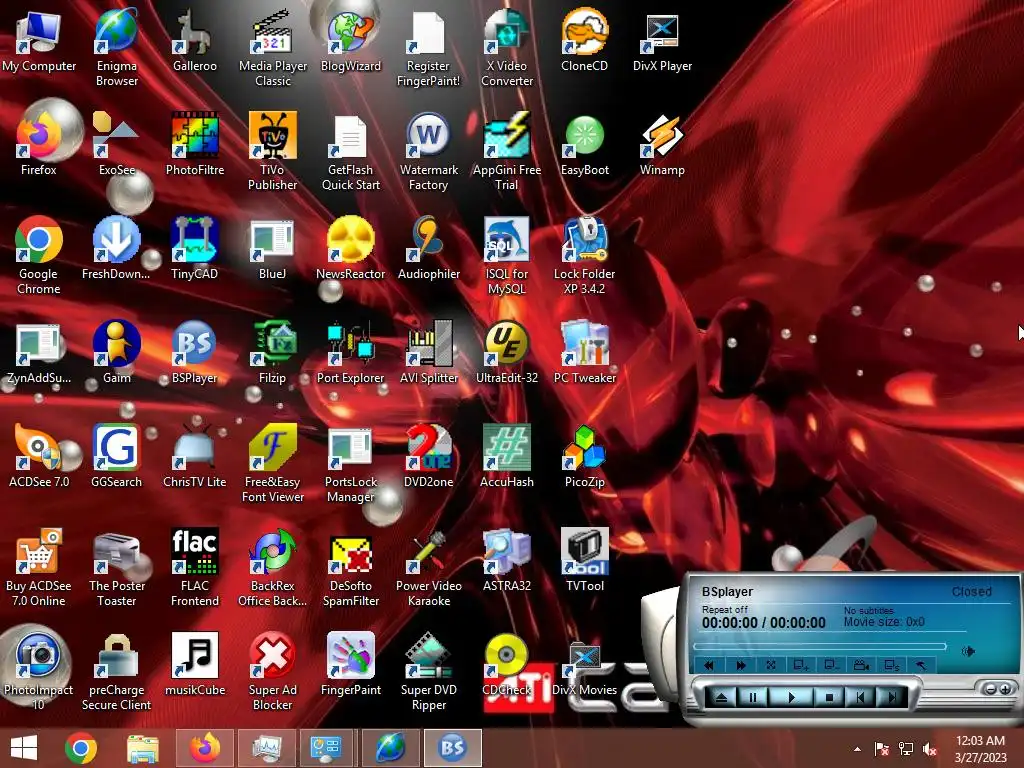Screen dimensions: 1024x768
Task: Select the AccuHash desktop icon
Action: point(507,456)
